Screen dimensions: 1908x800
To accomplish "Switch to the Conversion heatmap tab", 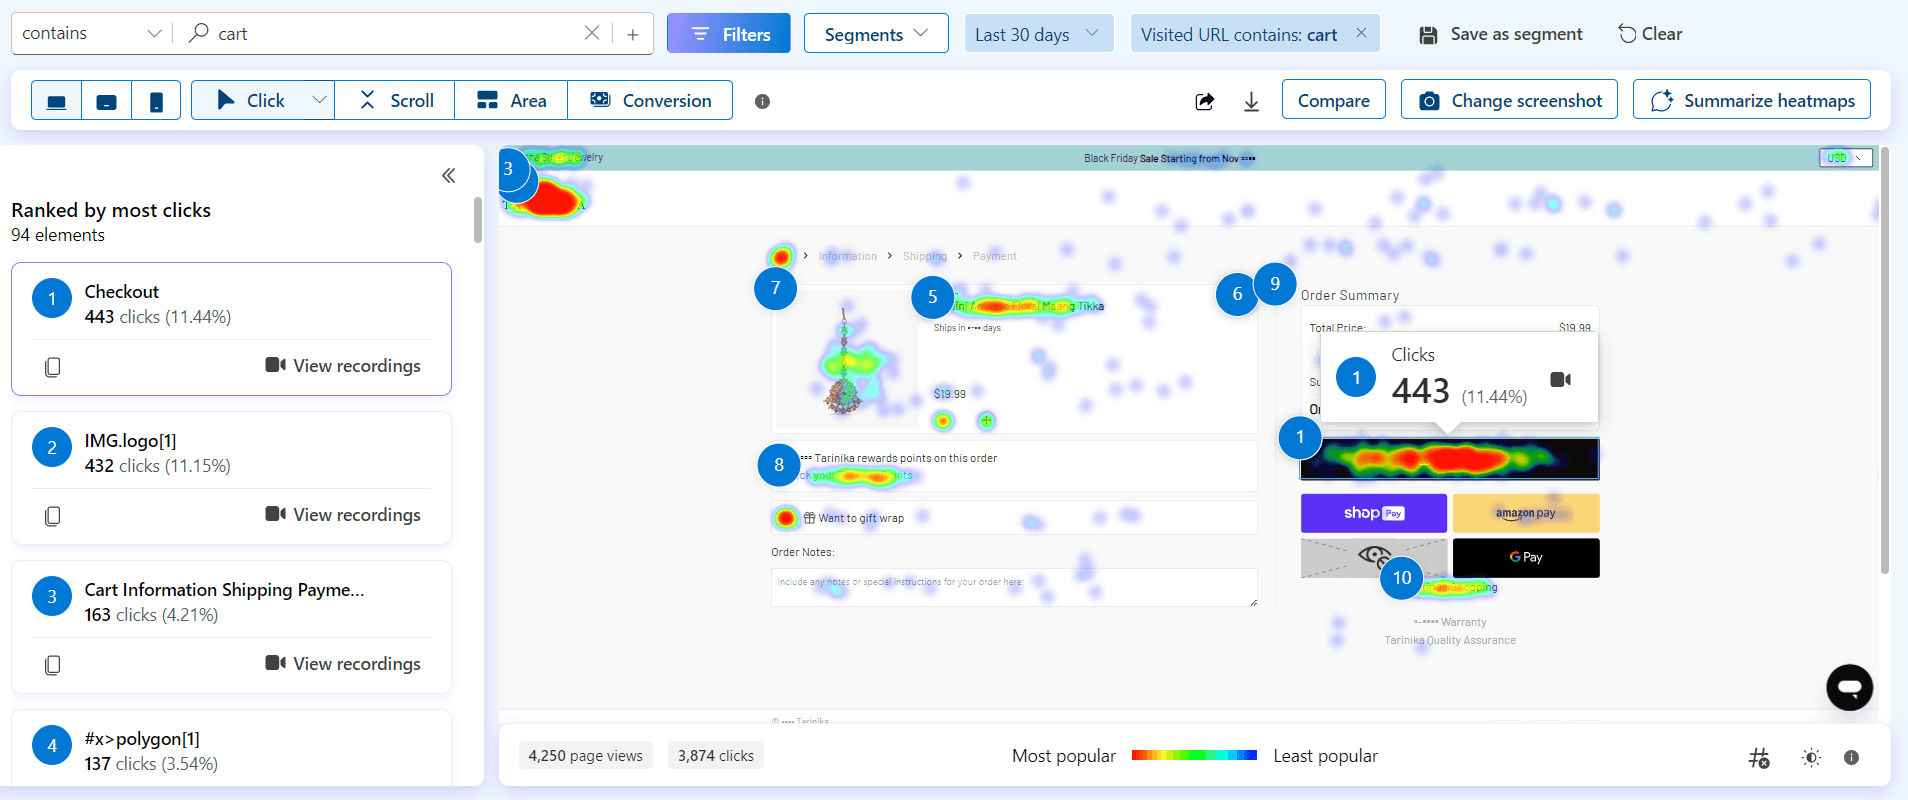I will pyautogui.click(x=650, y=101).
